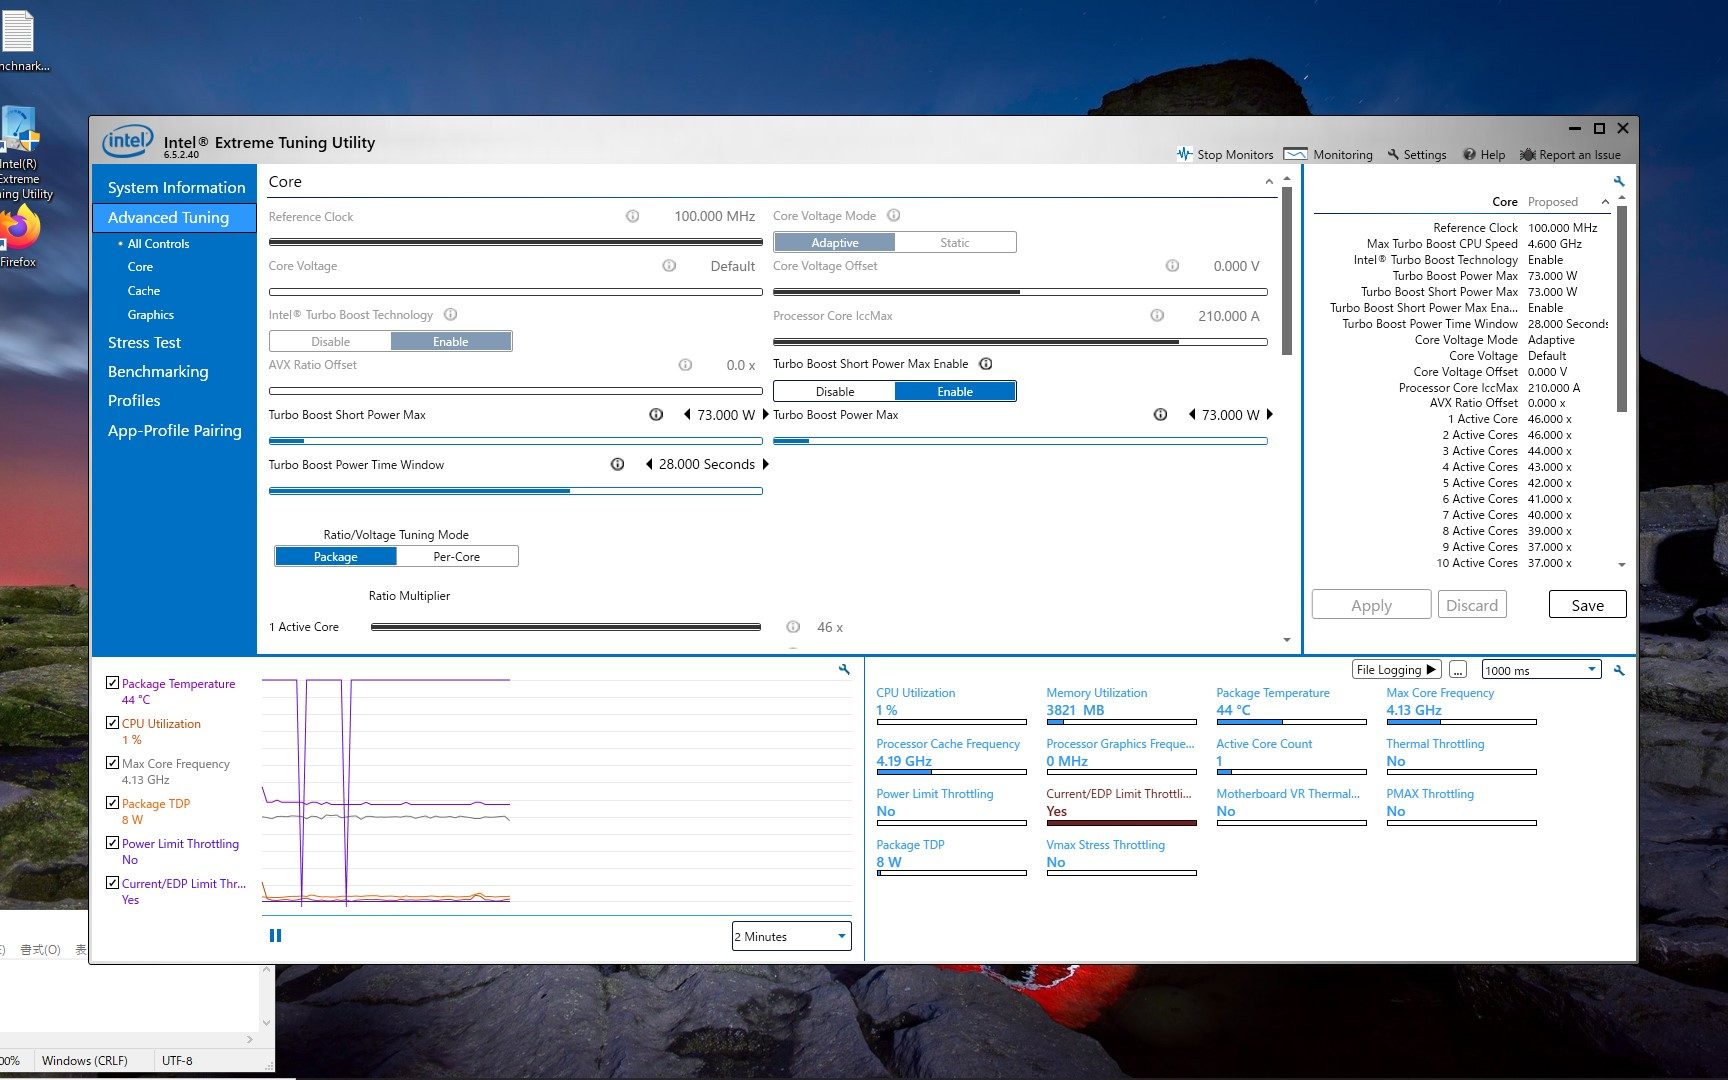Uncheck Power Limit Throttling graph checkbox
The width and height of the screenshot is (1728, 1080).
coord(112,842)
